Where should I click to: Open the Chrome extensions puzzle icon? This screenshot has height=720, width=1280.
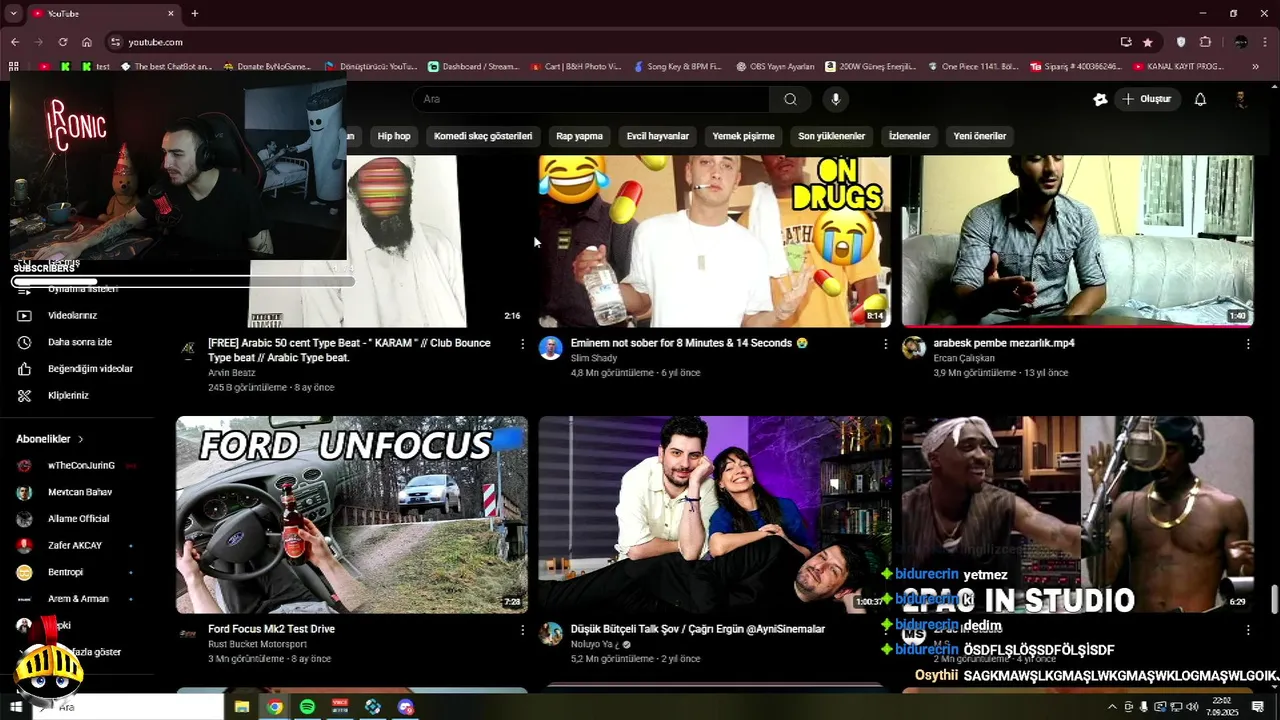point(1205,42)
